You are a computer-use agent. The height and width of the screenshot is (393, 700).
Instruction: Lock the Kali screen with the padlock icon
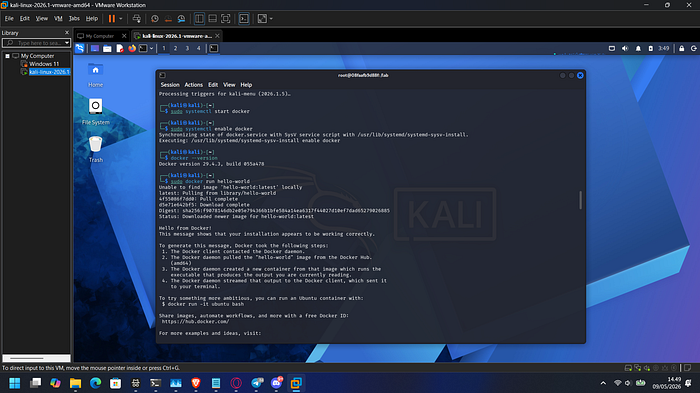[x=682, y=48]
